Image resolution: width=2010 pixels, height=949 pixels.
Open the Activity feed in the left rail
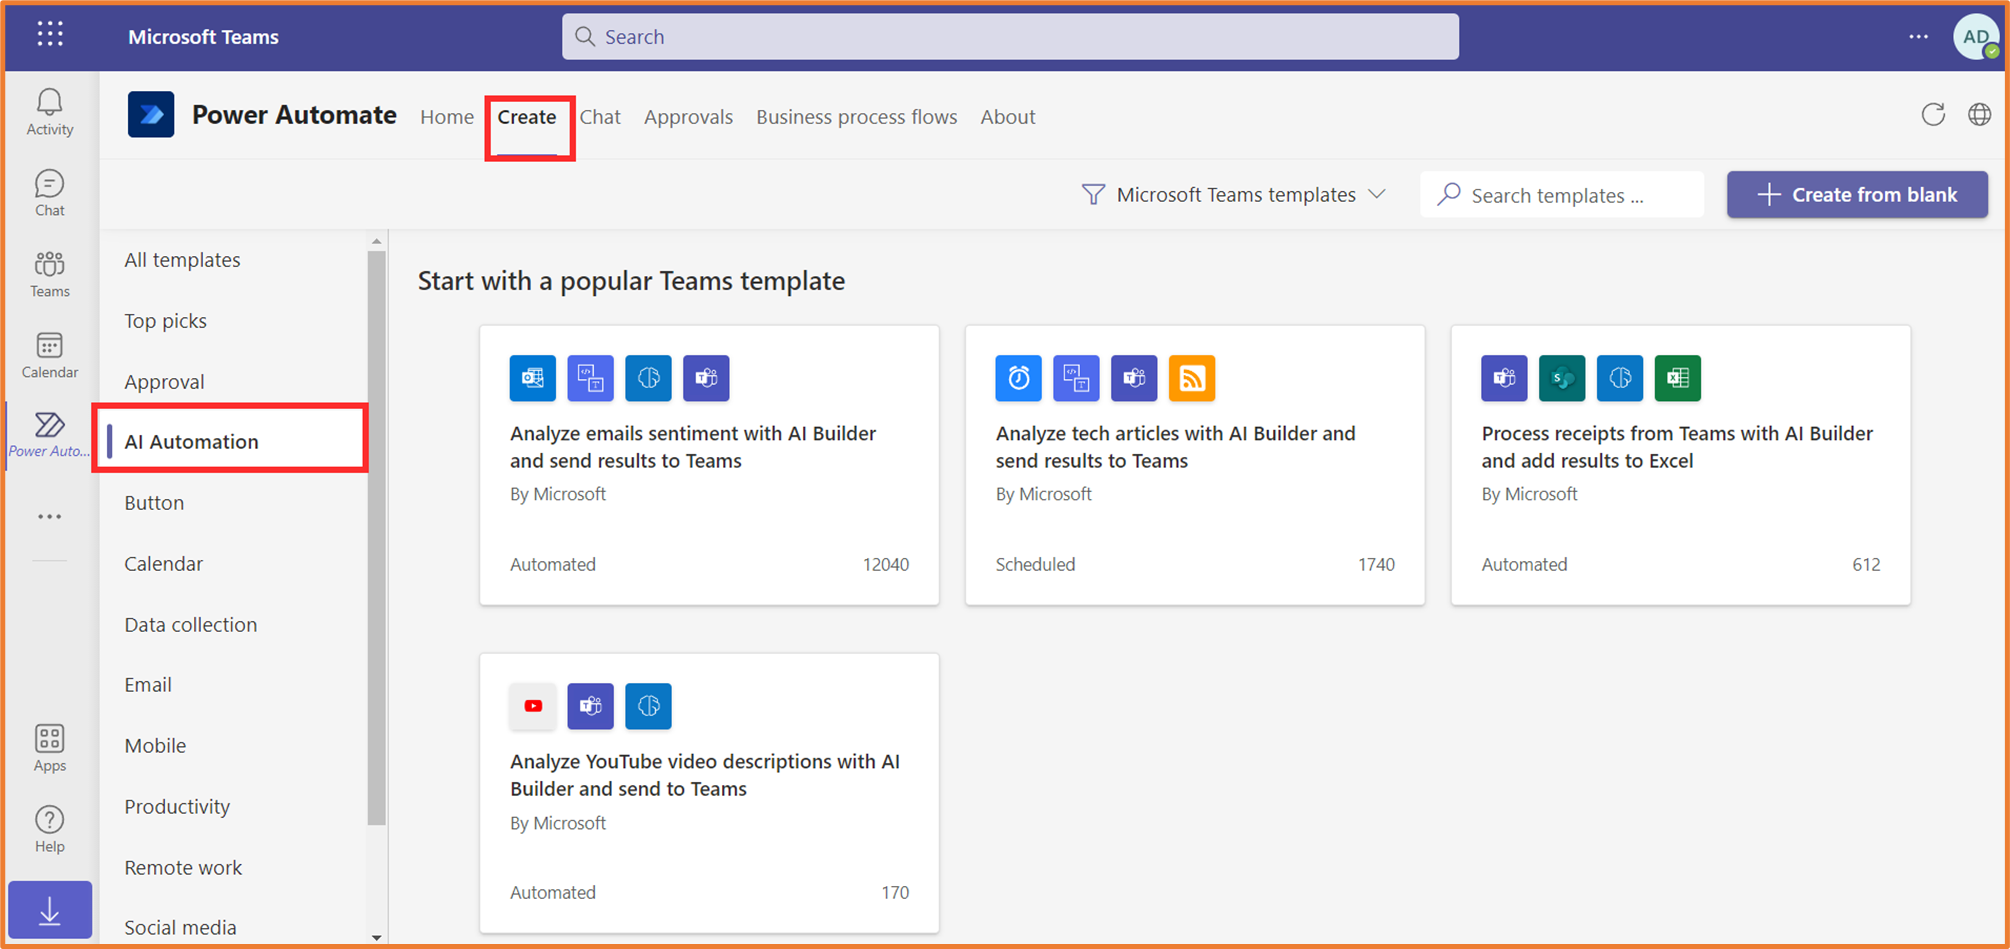(48, 110)
